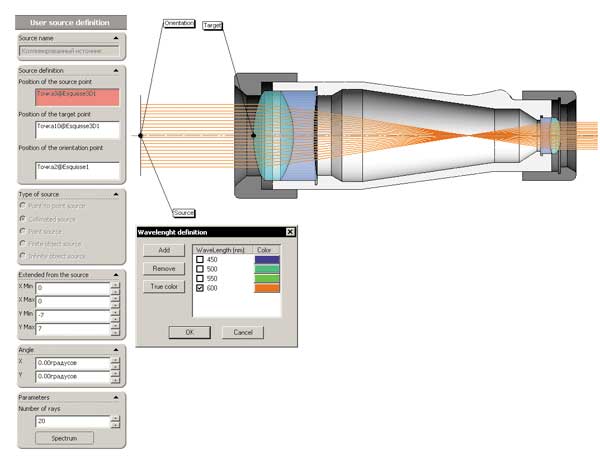600x464 pixels.
Task: Collapse the Source definition section
Action: tap(119, 71)
